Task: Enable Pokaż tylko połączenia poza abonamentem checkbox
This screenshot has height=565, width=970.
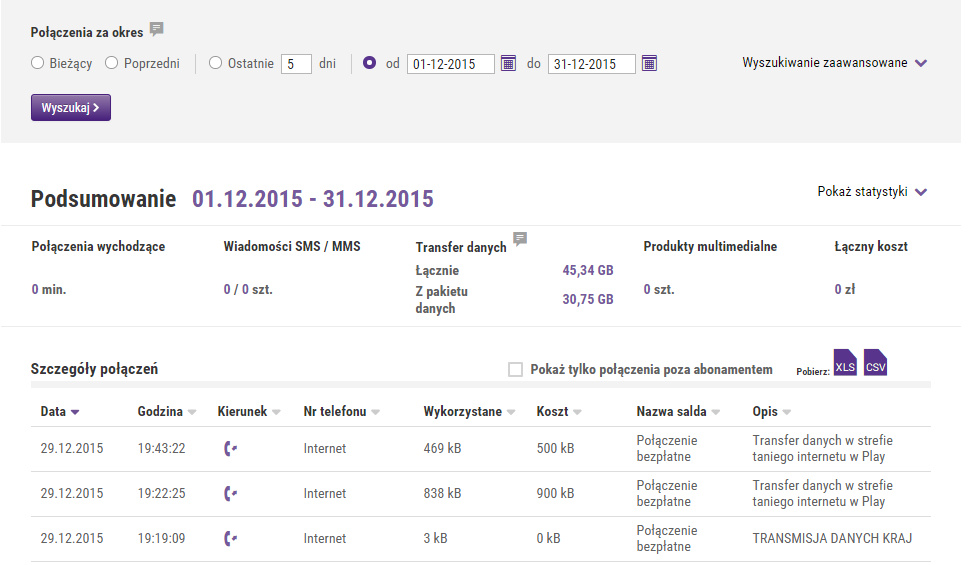Action: [515, 369]
